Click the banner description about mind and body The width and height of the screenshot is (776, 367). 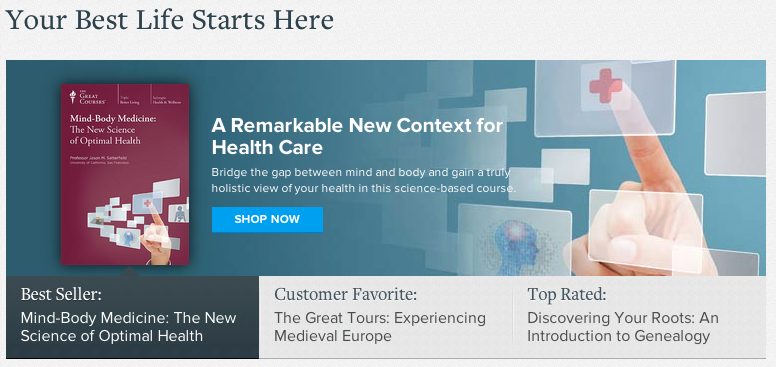364,180
